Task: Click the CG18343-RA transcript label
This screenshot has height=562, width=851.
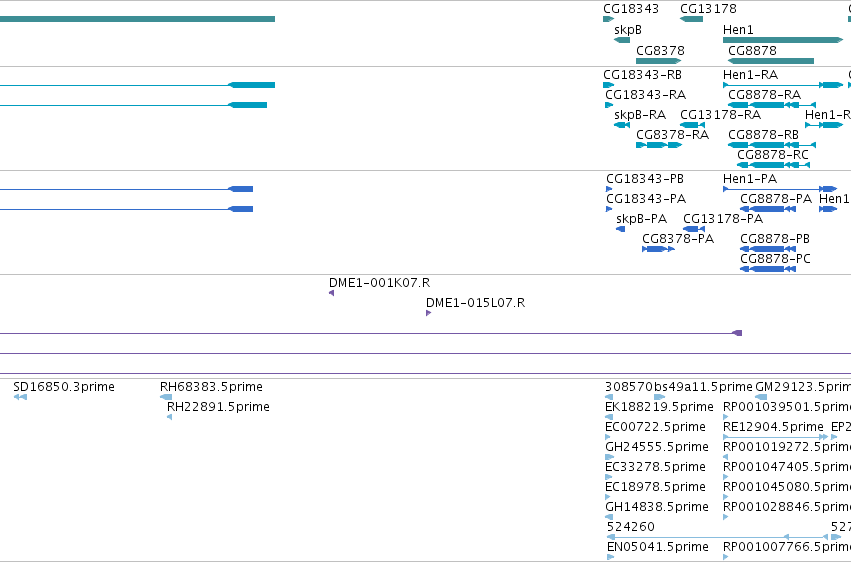Action: 645,95
